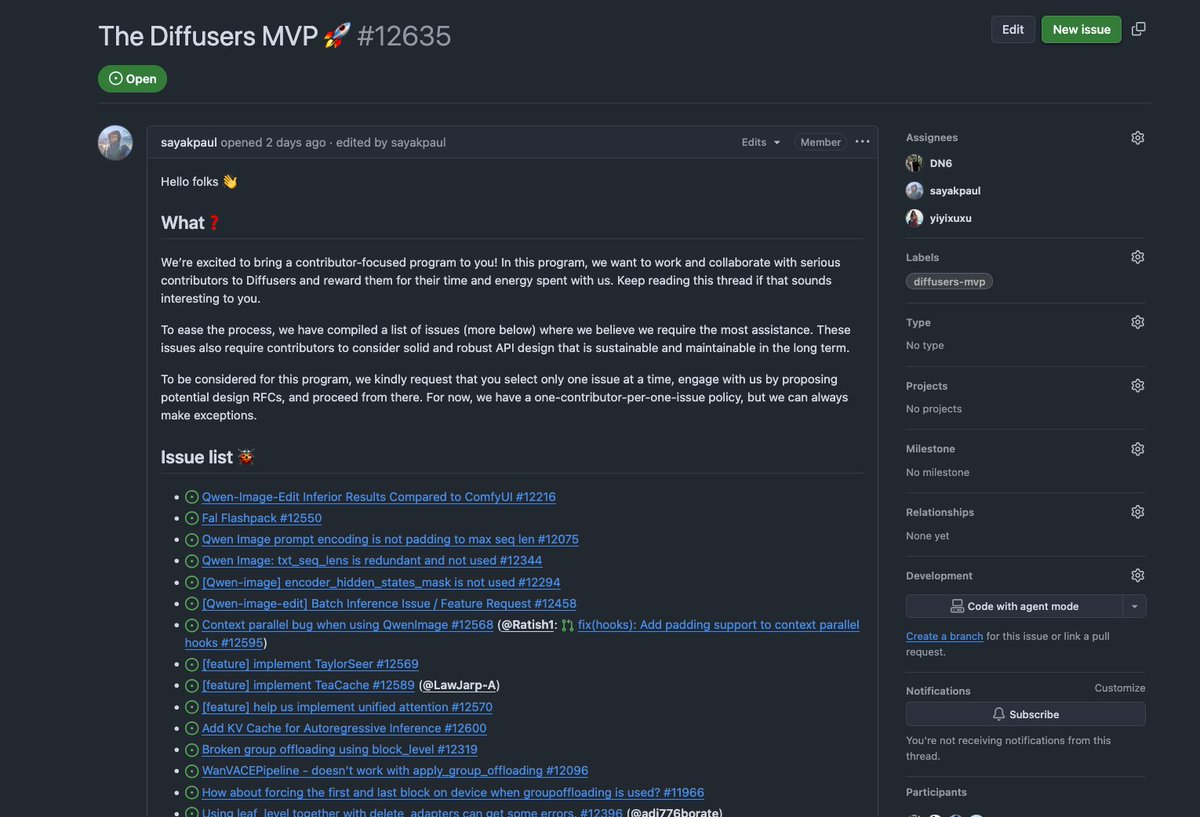Image resolution: width=1200 pixels, height=817 pixels.
Task: Click sayakpaul's avatar in Assignees
Action: (914, 190)
